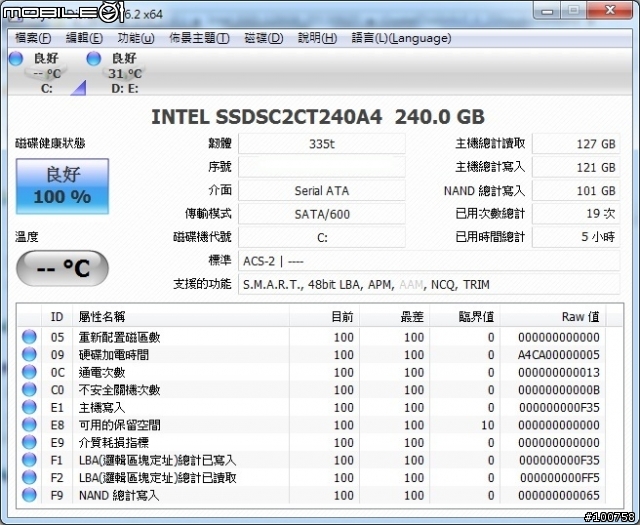
Task: Click raw value 000000000065
Action: (559, 495)
